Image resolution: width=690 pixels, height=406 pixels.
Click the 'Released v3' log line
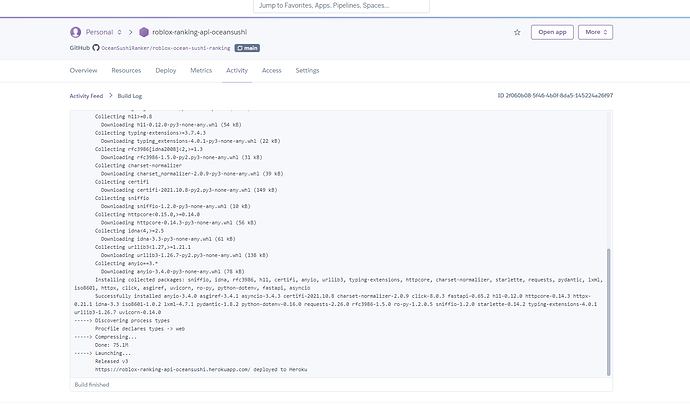click(x=111, y=362)
